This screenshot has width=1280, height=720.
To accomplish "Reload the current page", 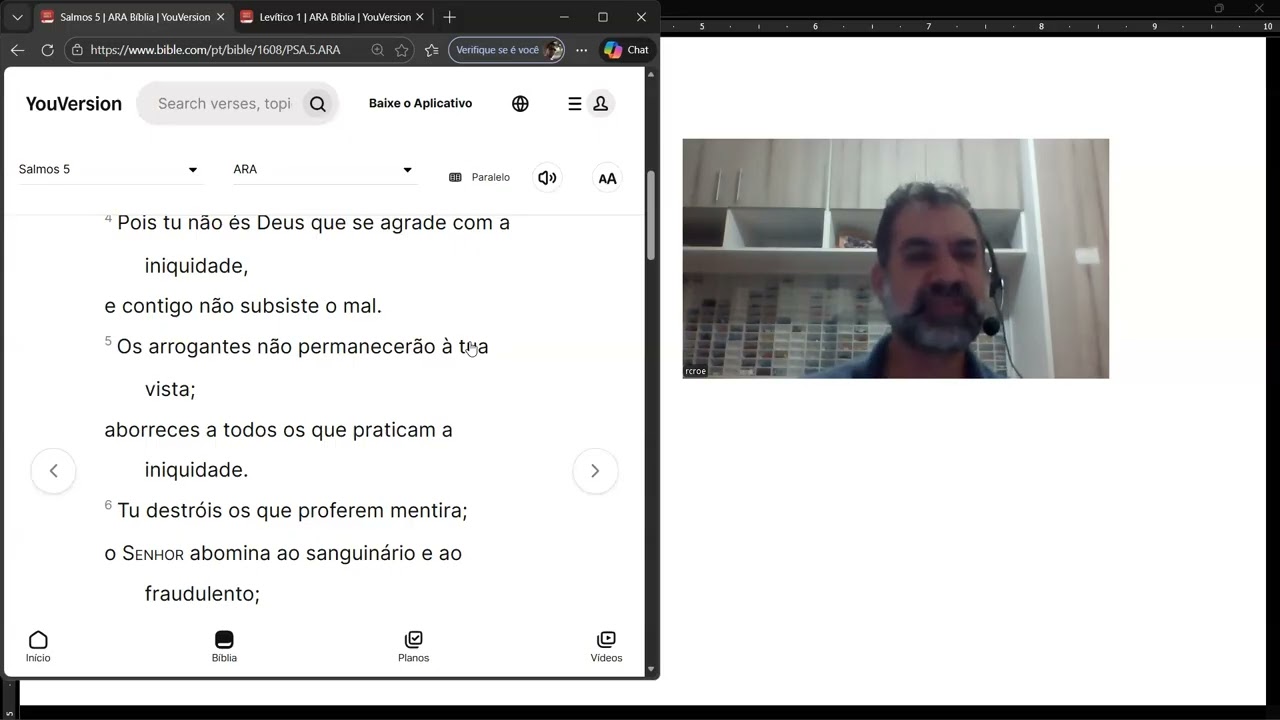I will click(47, 50).
